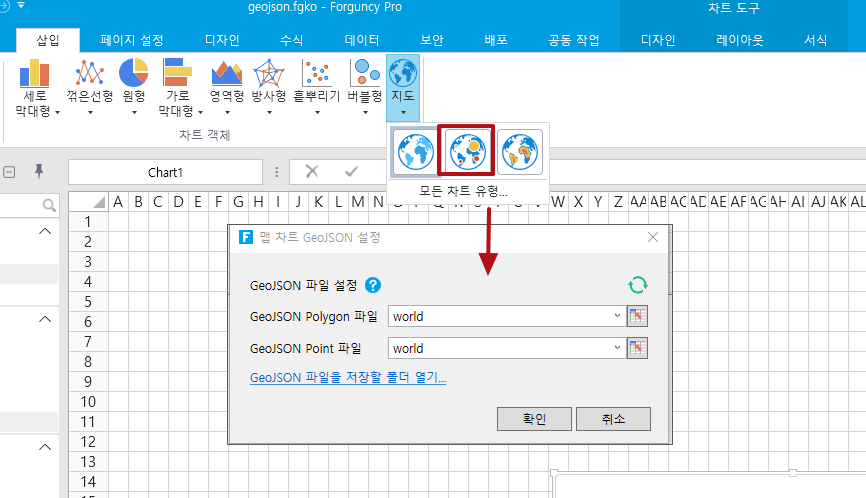
Task: Click the blue help icon beside GeoJSON 파일 설정
Action: [373, 285]
